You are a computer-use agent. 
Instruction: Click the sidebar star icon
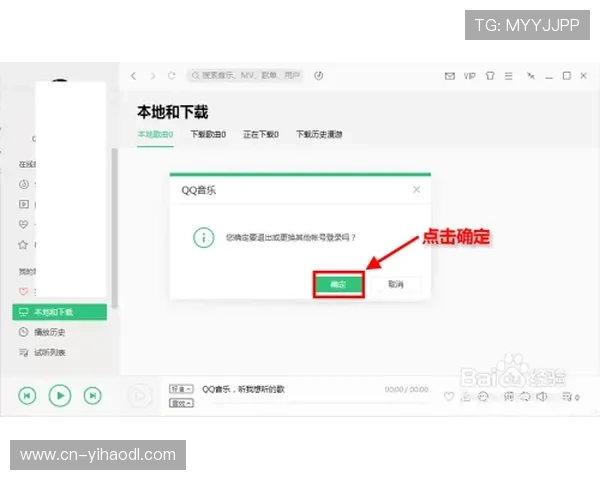click(23, 245)
